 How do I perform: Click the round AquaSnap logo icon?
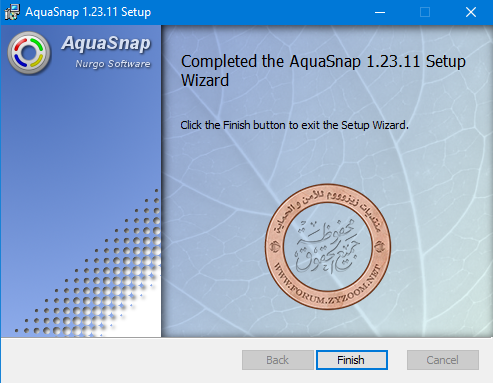coord(29,53)
